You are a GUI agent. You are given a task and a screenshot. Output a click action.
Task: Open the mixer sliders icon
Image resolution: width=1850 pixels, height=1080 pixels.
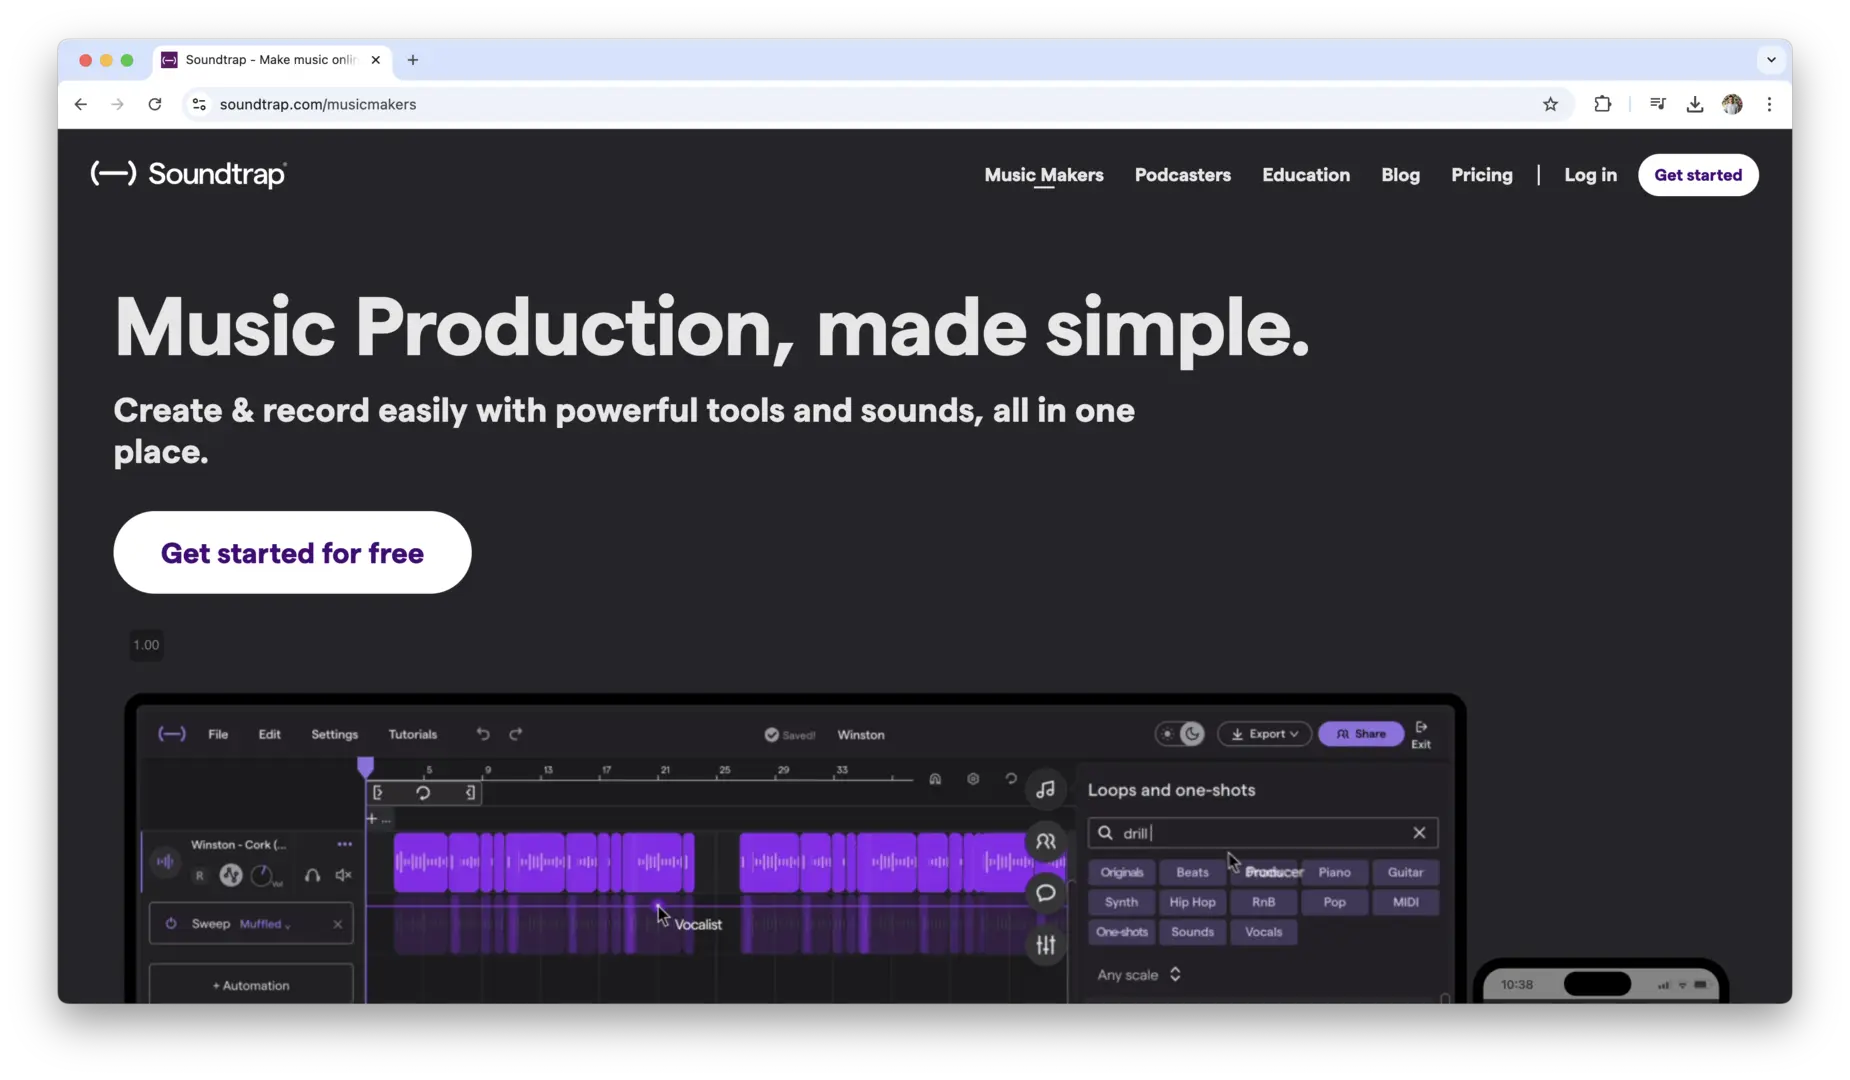[x=1046, y=945]
